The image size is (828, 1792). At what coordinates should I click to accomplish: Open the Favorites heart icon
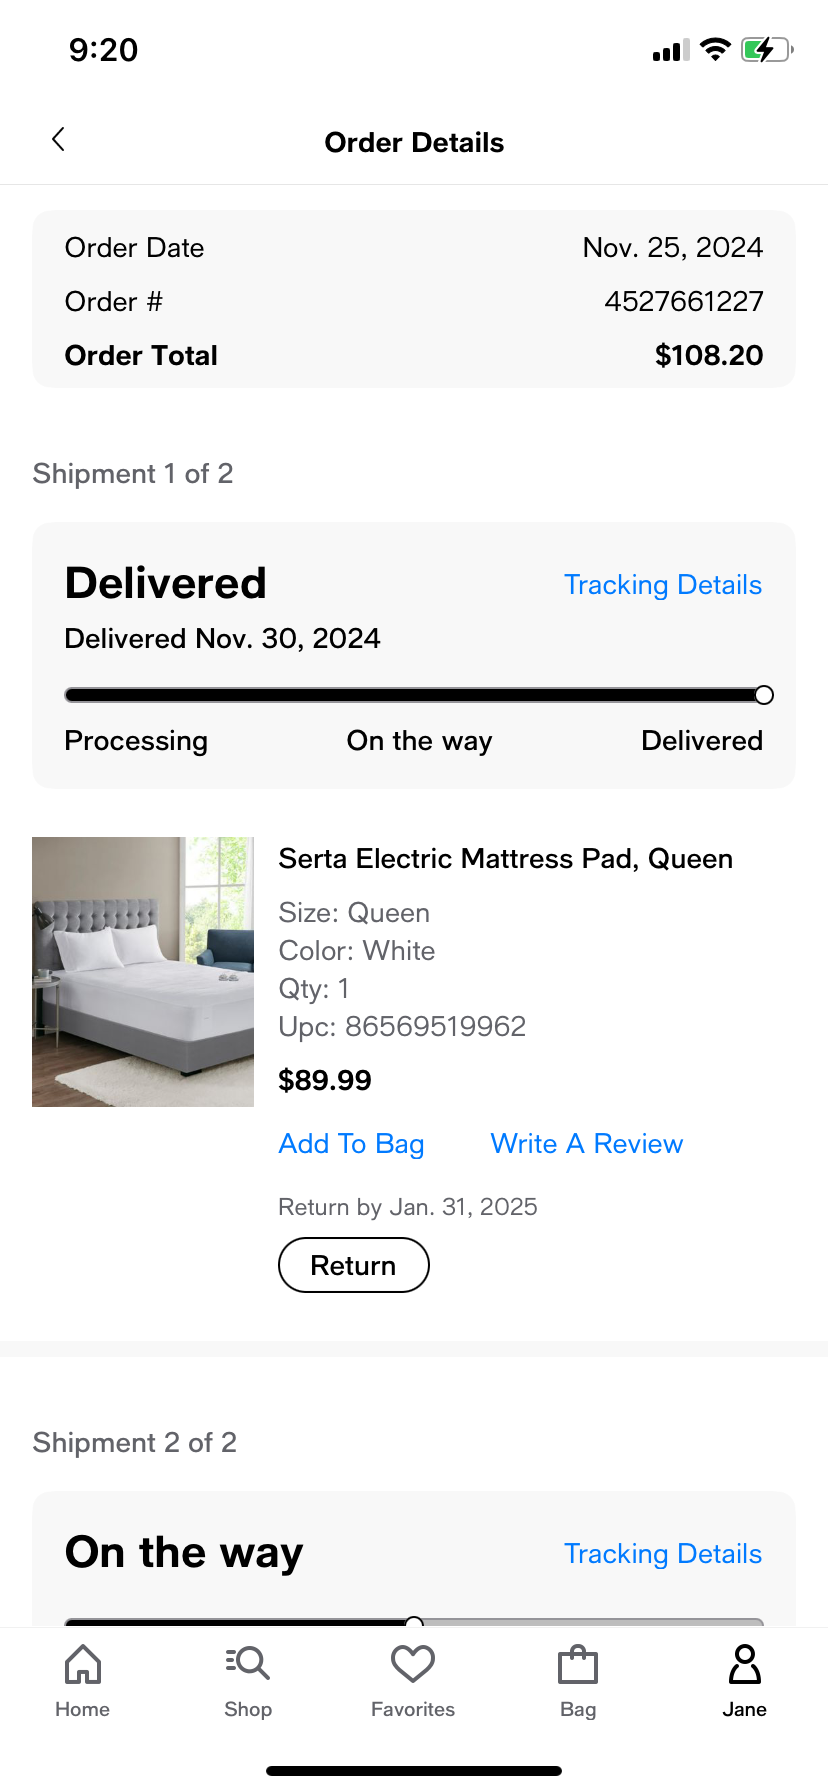pos(413,1664)
